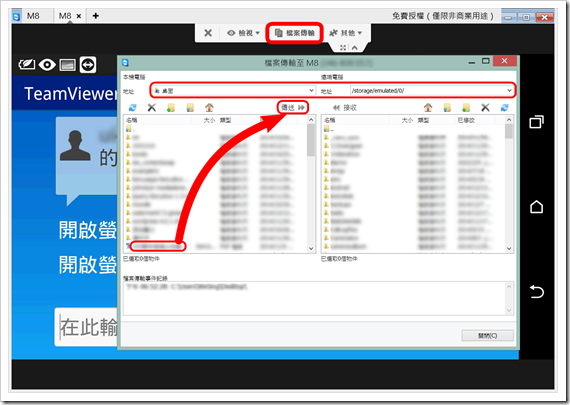Open the 其他 extras menu

(345, 33)
